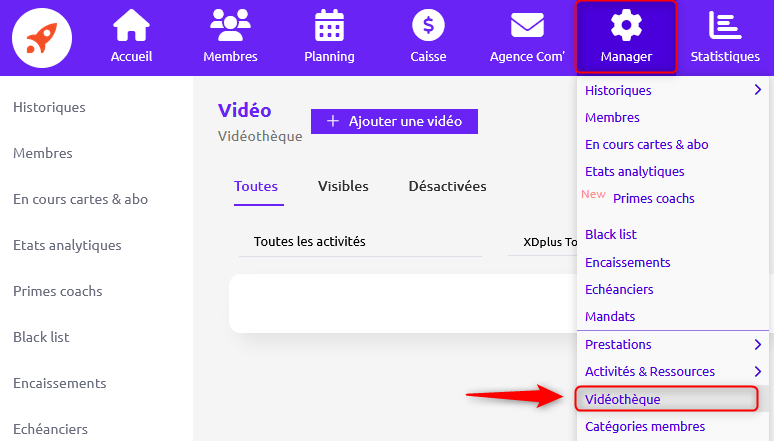Open En cours cartes & abo in sidebar

click(80, 199)
